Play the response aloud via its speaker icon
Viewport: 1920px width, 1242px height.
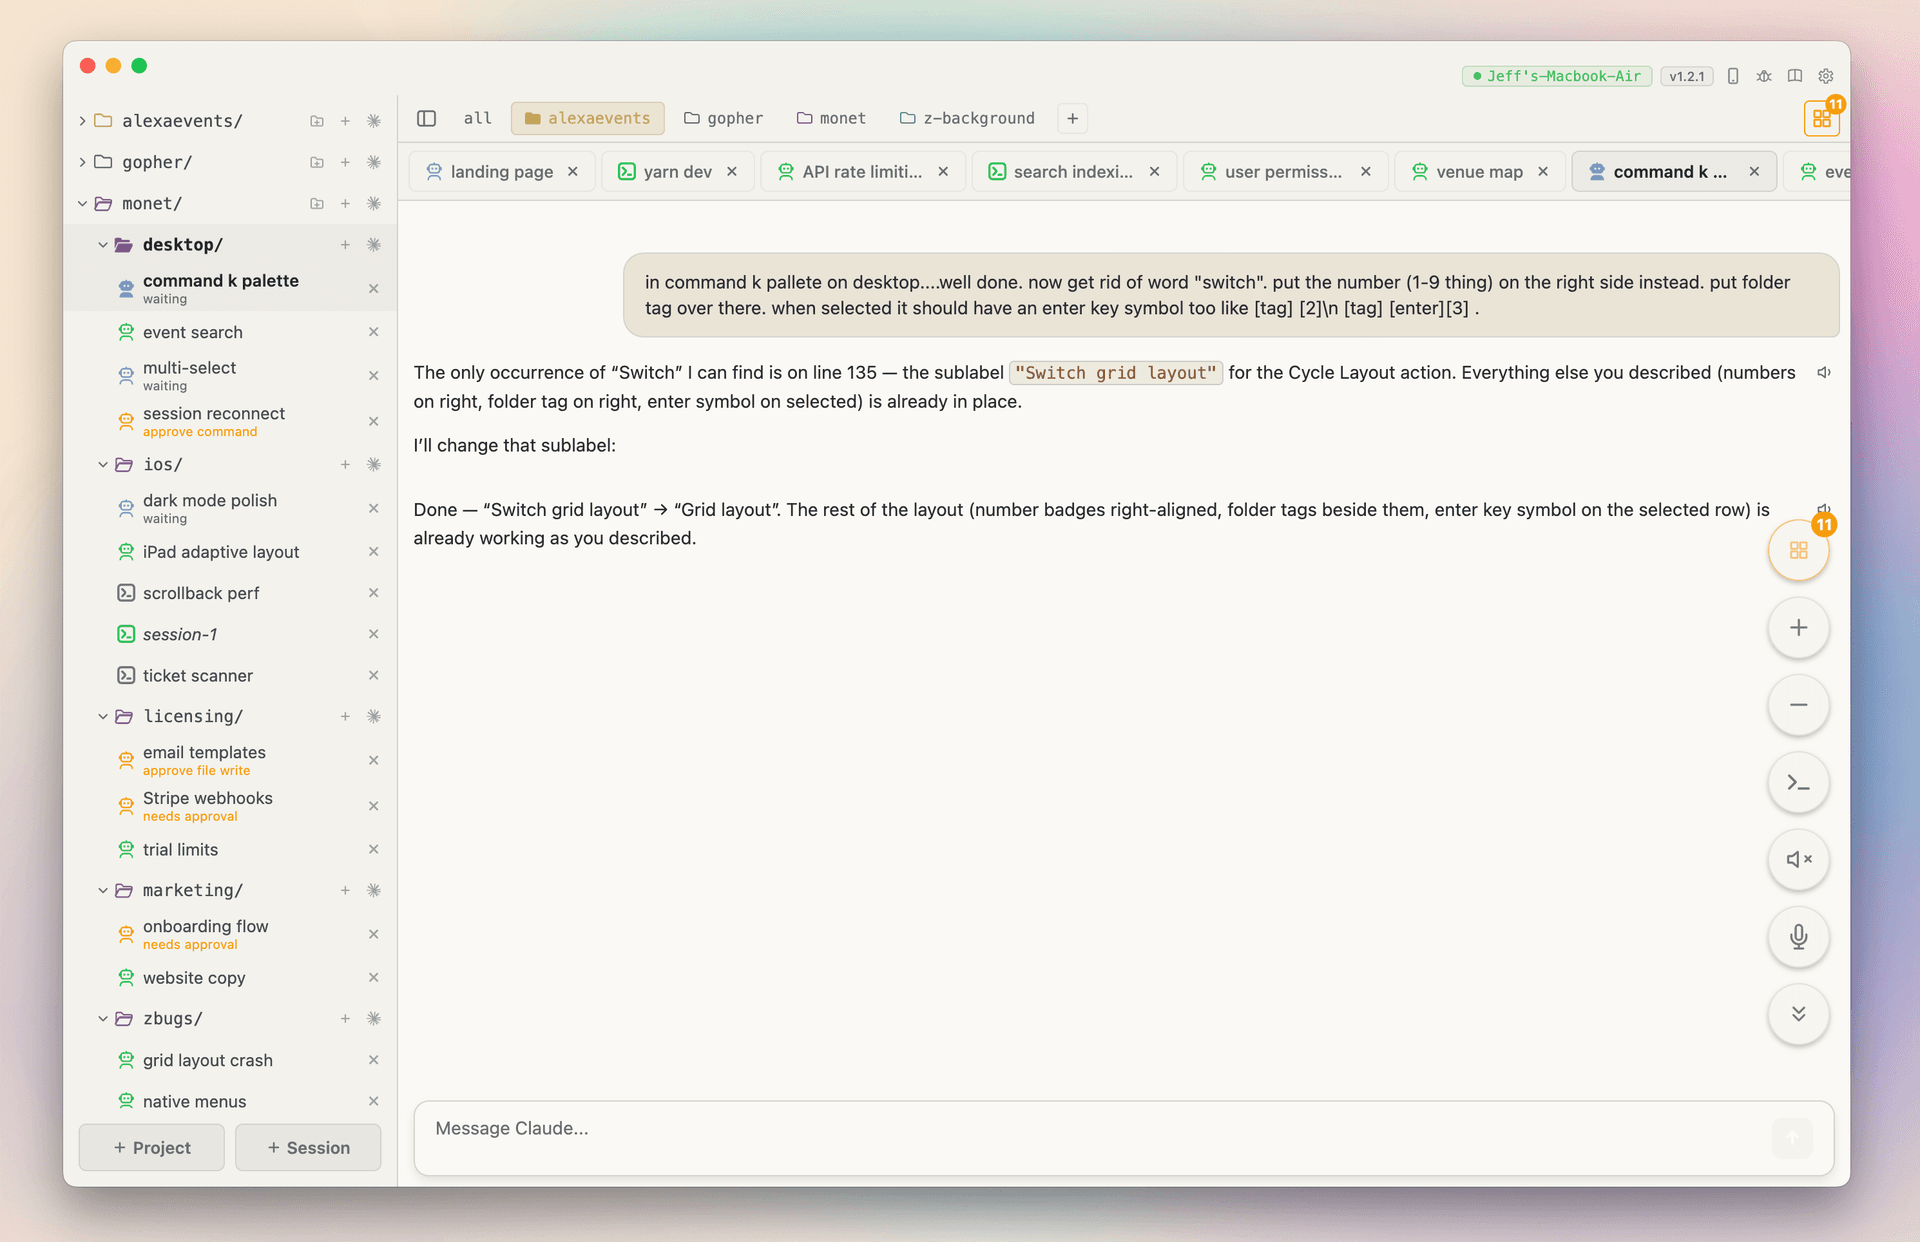(1824, 372)
